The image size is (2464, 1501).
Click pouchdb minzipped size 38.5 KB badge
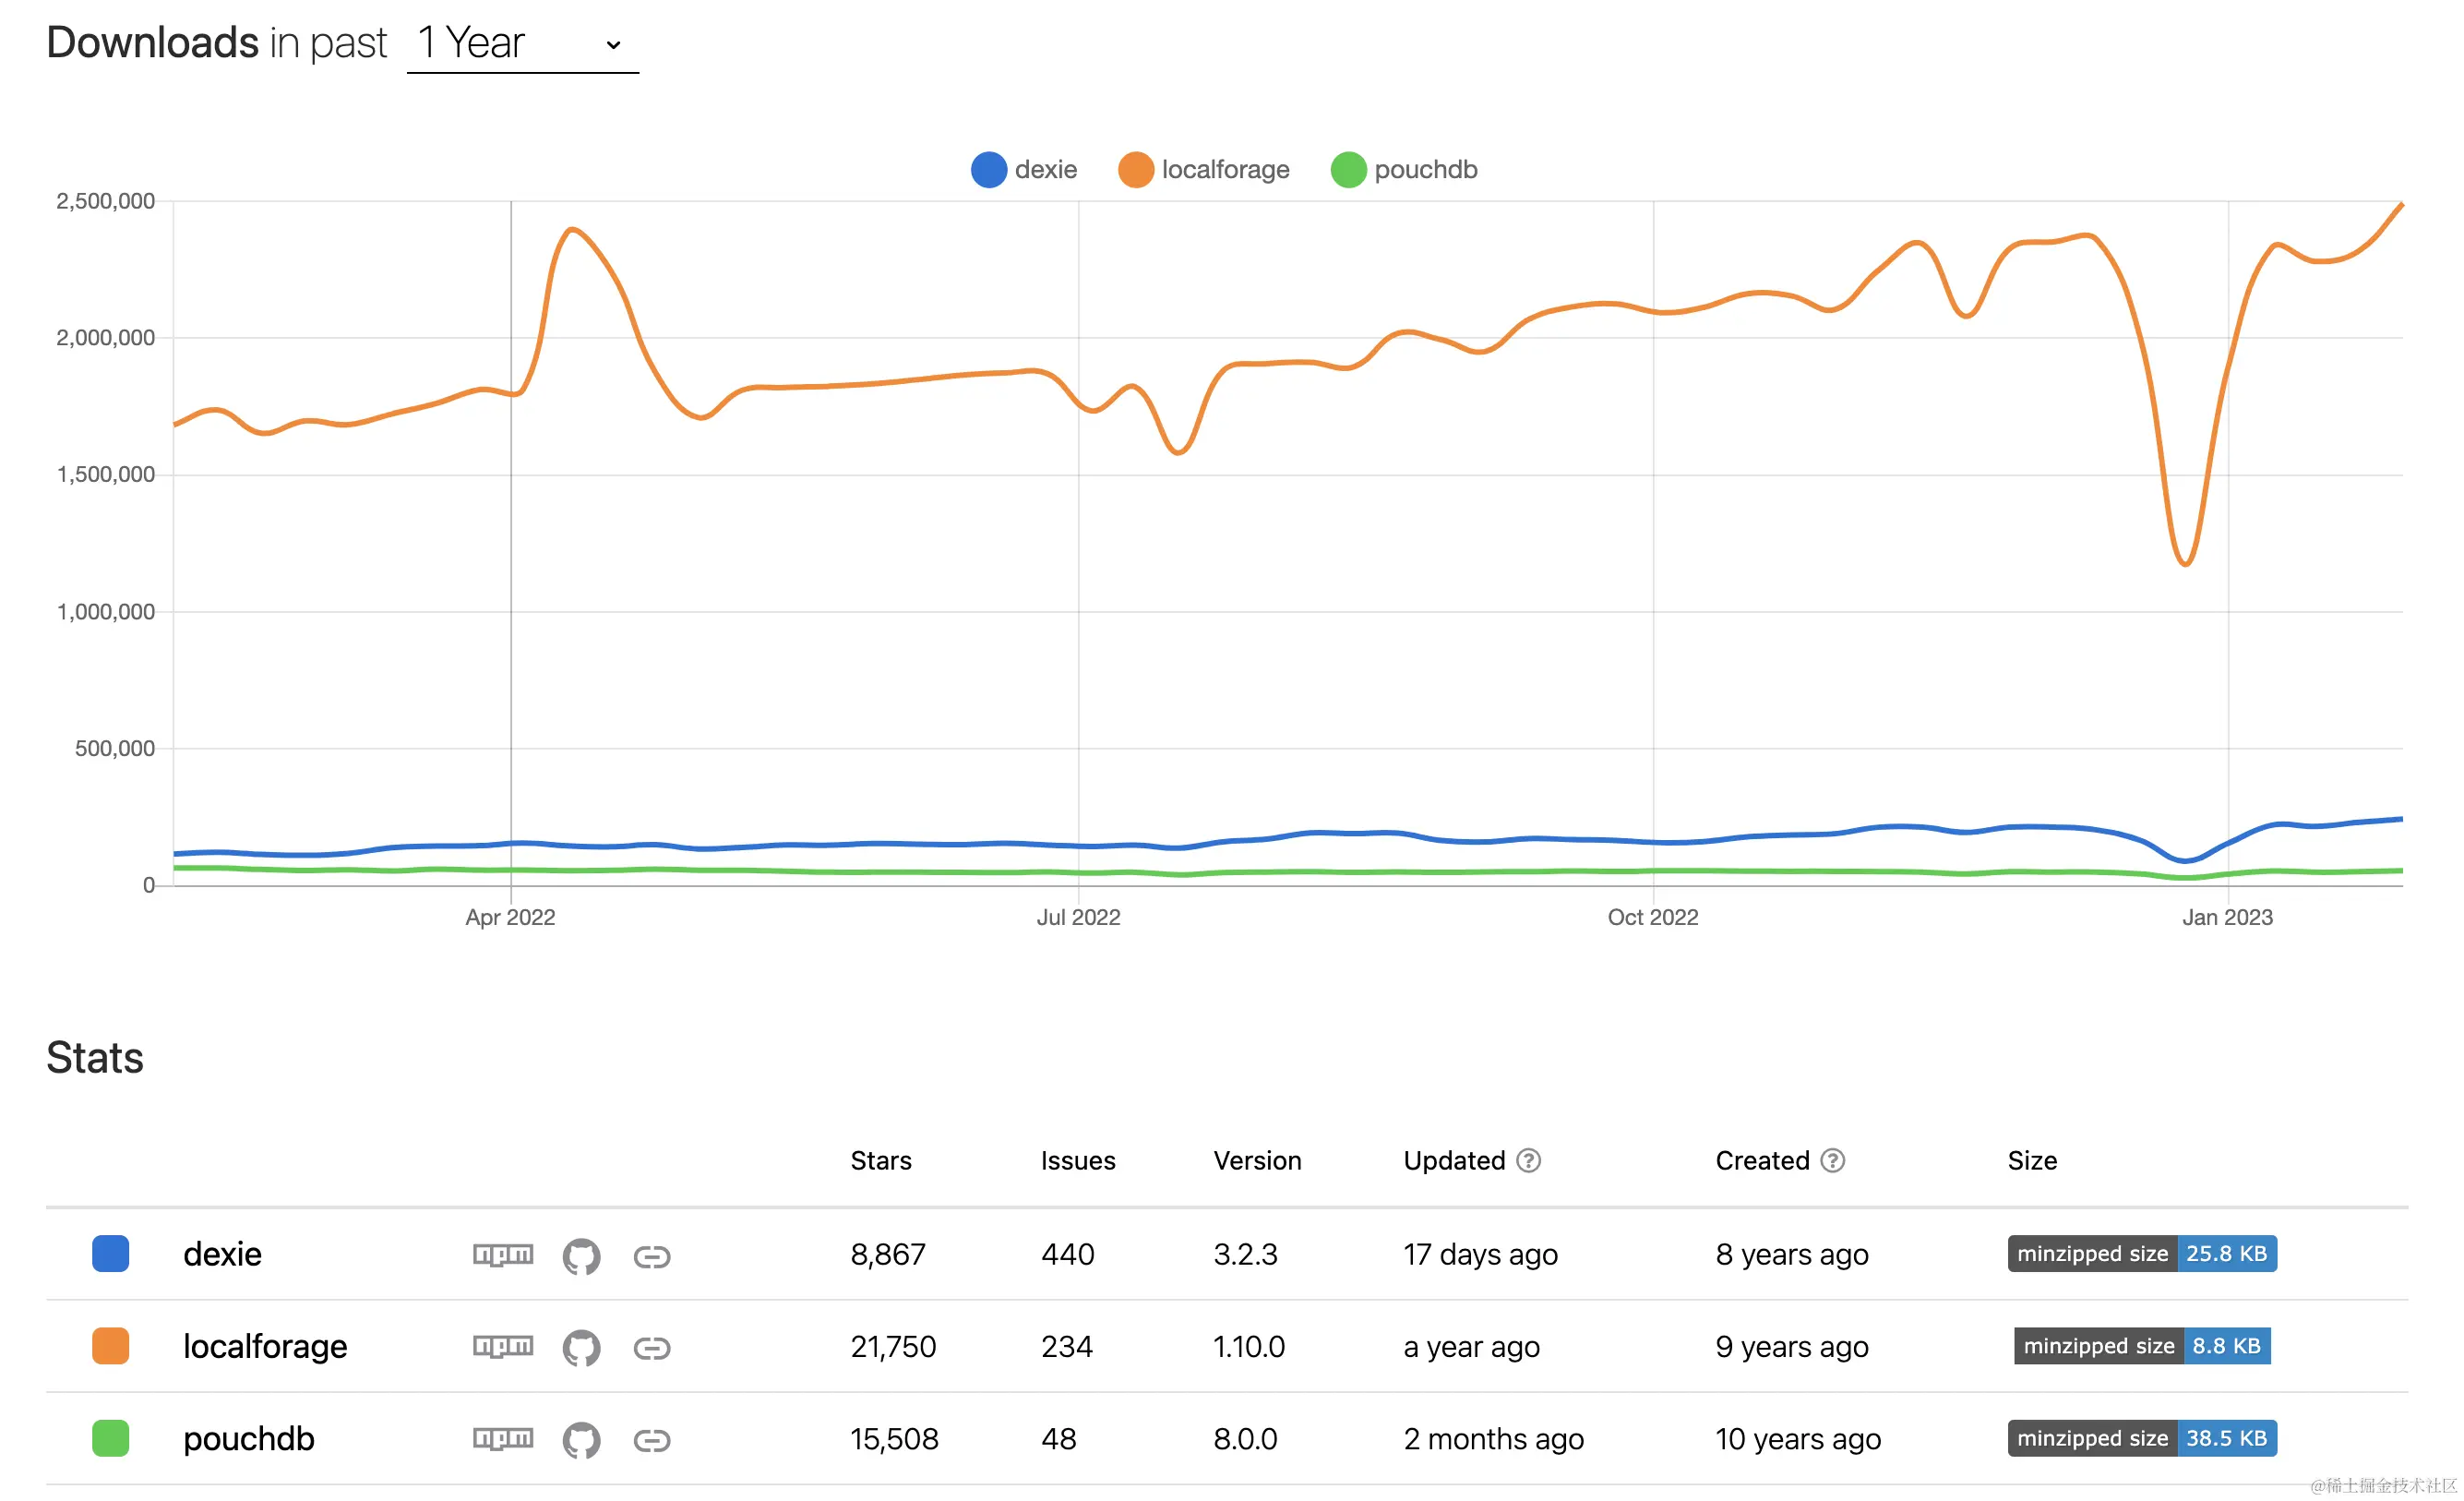(2141, 1438)
